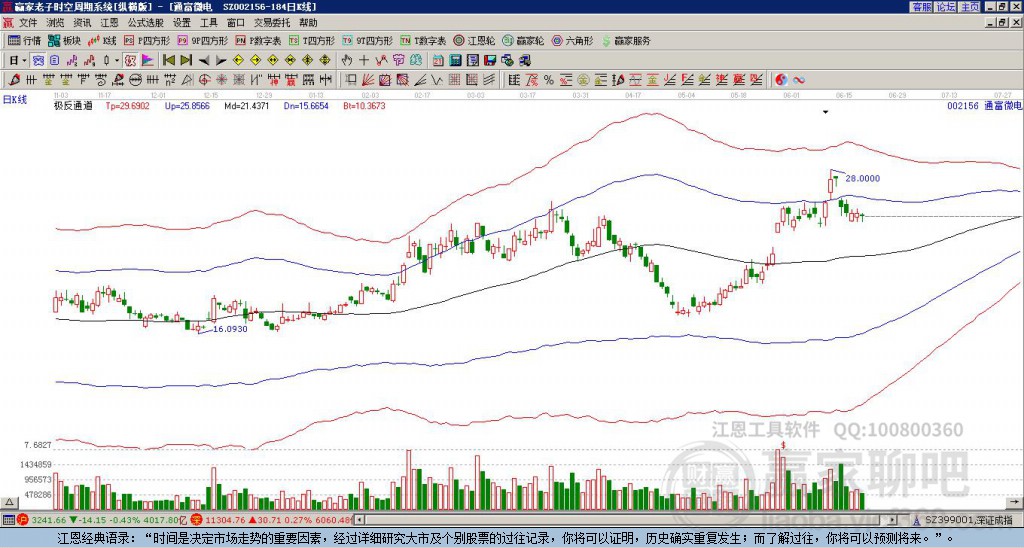The width and height of the screenshot is (1024, 548).
Task: Click the infinity loop icon
Action: coord(799,80)
